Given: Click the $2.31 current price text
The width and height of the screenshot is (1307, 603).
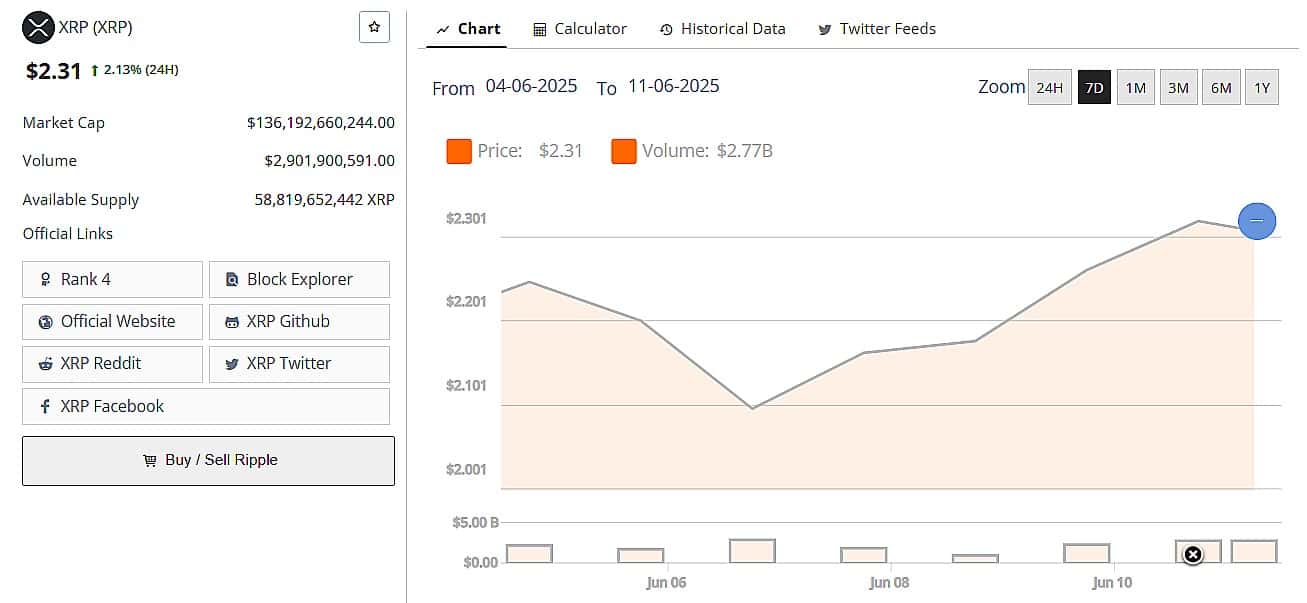Looking at the screenshot, I should click(53, 71).
